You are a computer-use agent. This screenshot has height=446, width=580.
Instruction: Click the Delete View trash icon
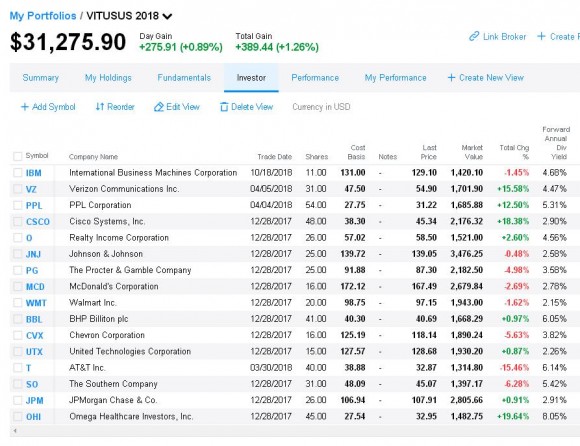click(224, 107)
